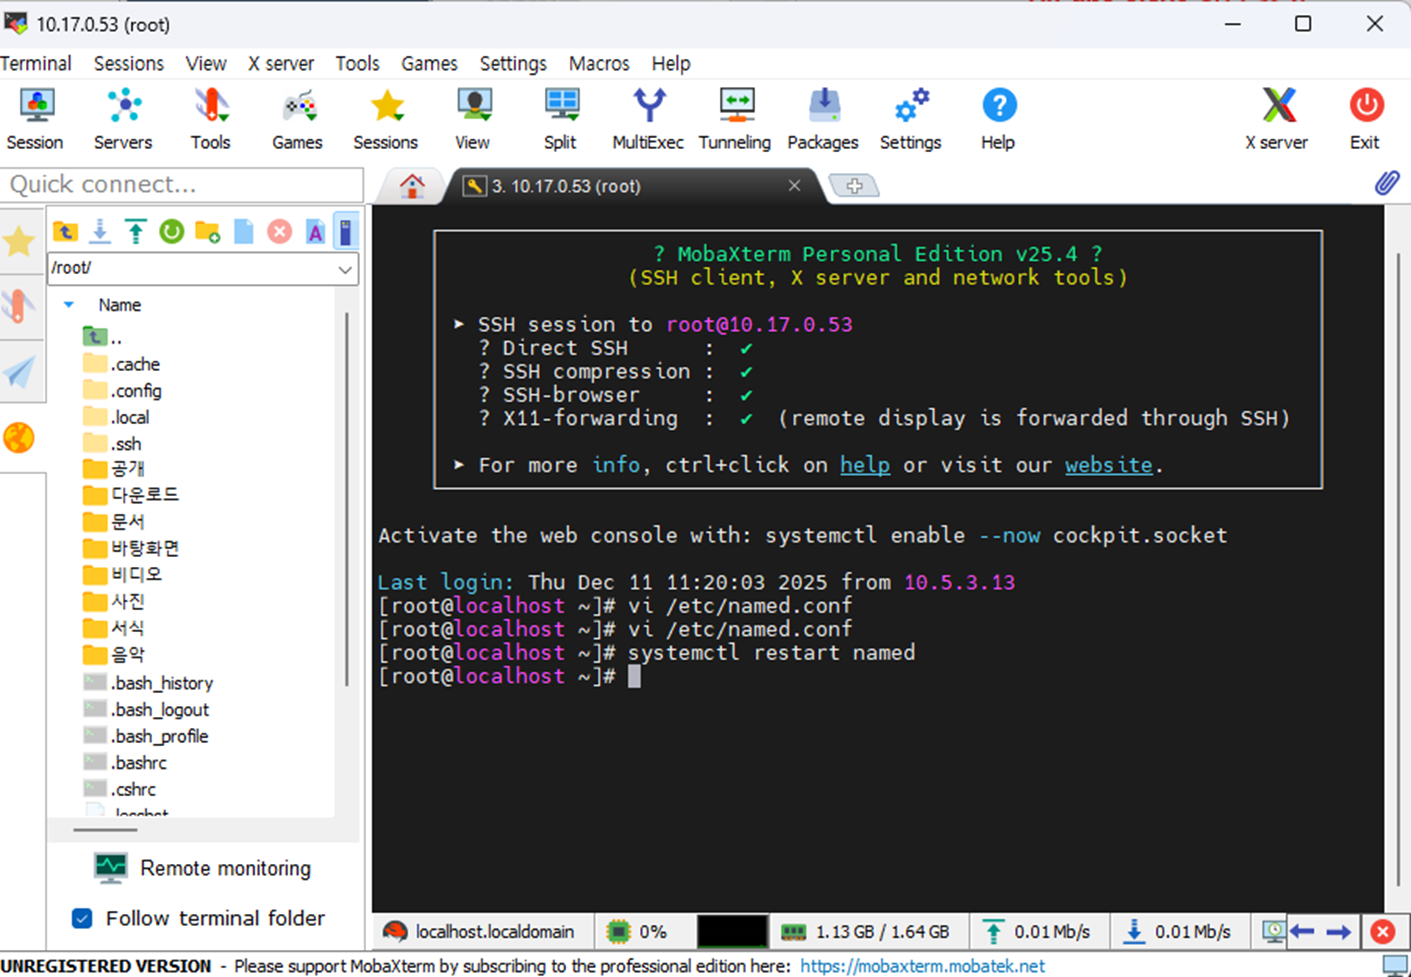Click the file list vertical scrollbar

[348, 500]
